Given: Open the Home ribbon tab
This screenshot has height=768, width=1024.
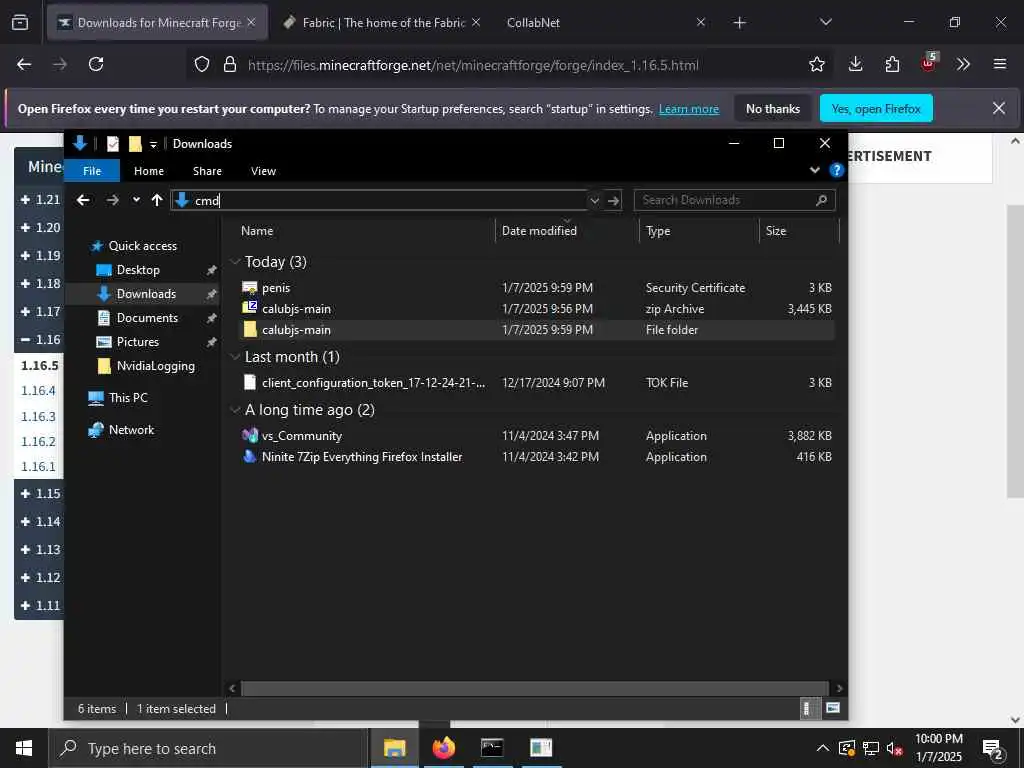Looking at the screenshot, I should (149, 170).
